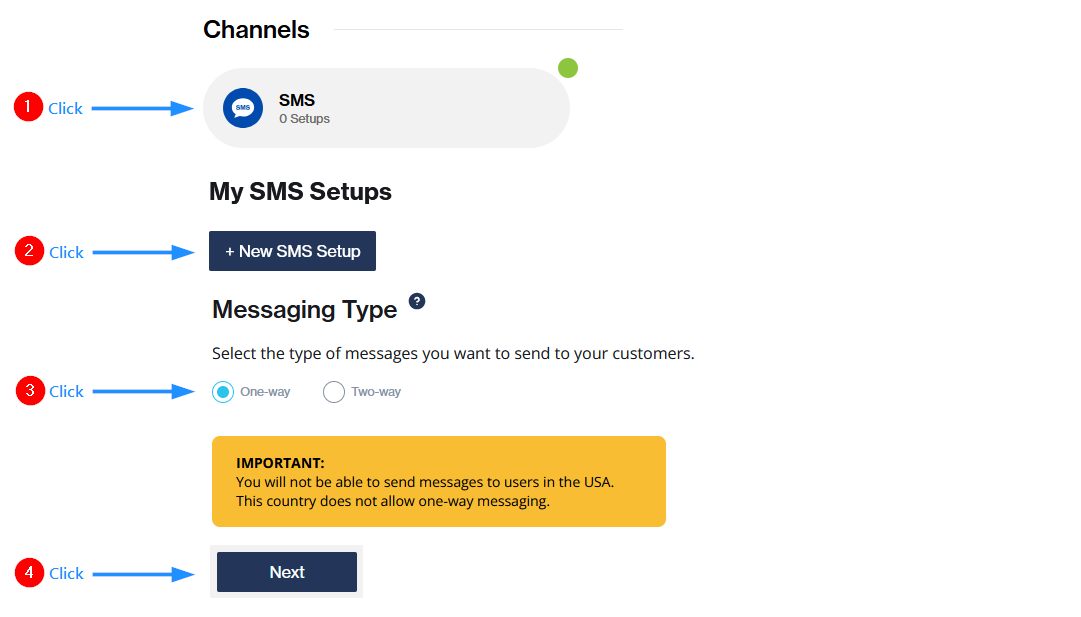Click the red step 2 circle
Image resolution: width=1081 pixels, height=617 pixels.
pyautogui.click(x=29, y=251)
